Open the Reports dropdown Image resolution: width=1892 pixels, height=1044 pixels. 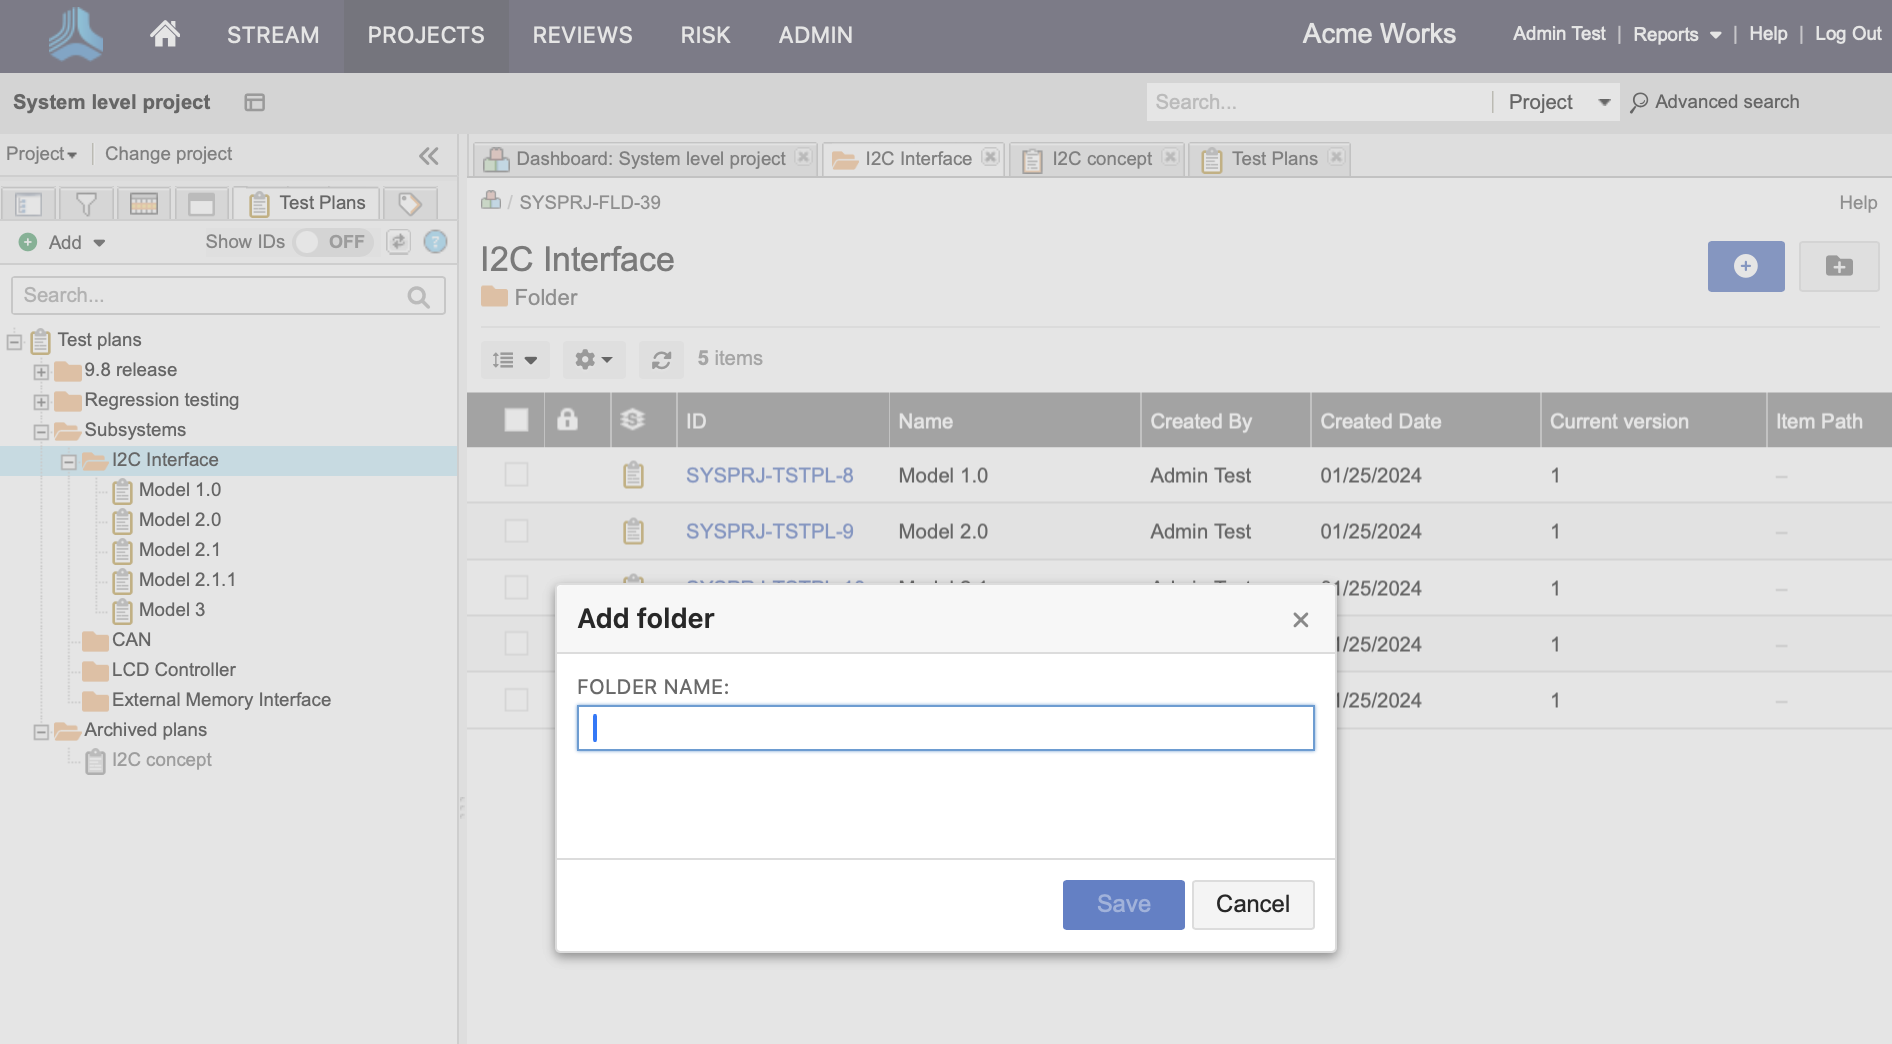point(1677,34)
